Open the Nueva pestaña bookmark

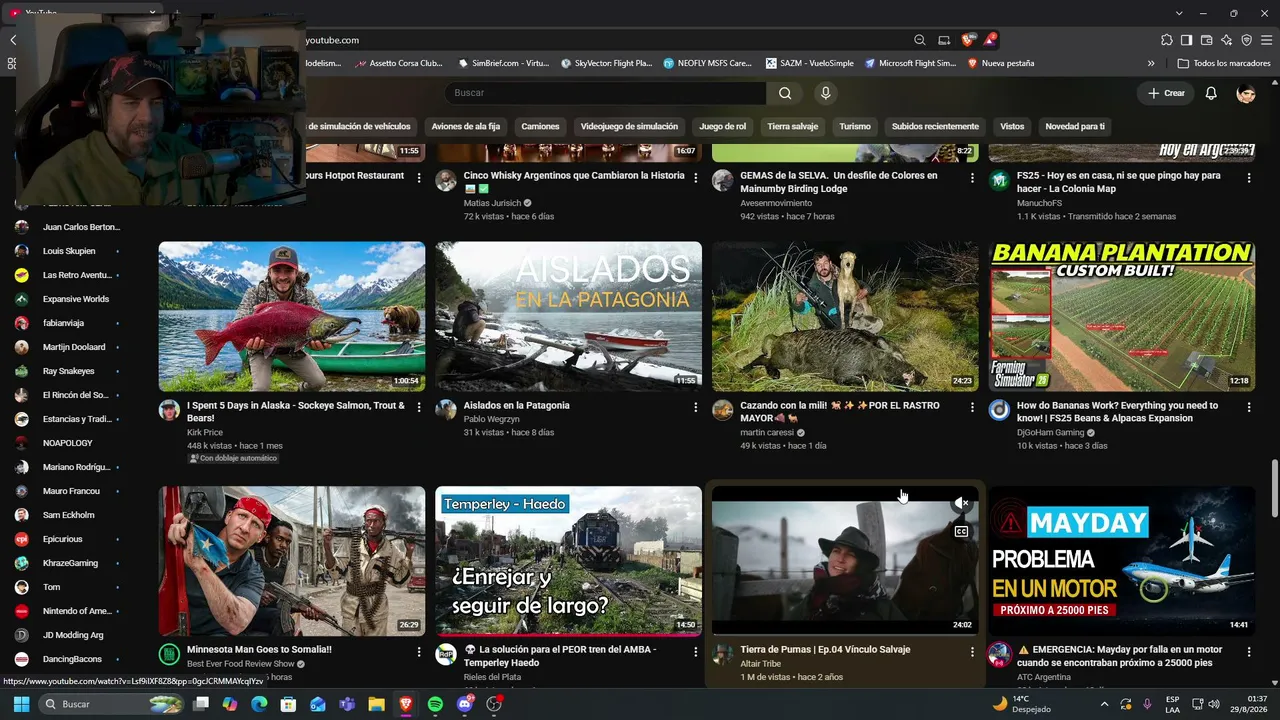pos(1001,63)
